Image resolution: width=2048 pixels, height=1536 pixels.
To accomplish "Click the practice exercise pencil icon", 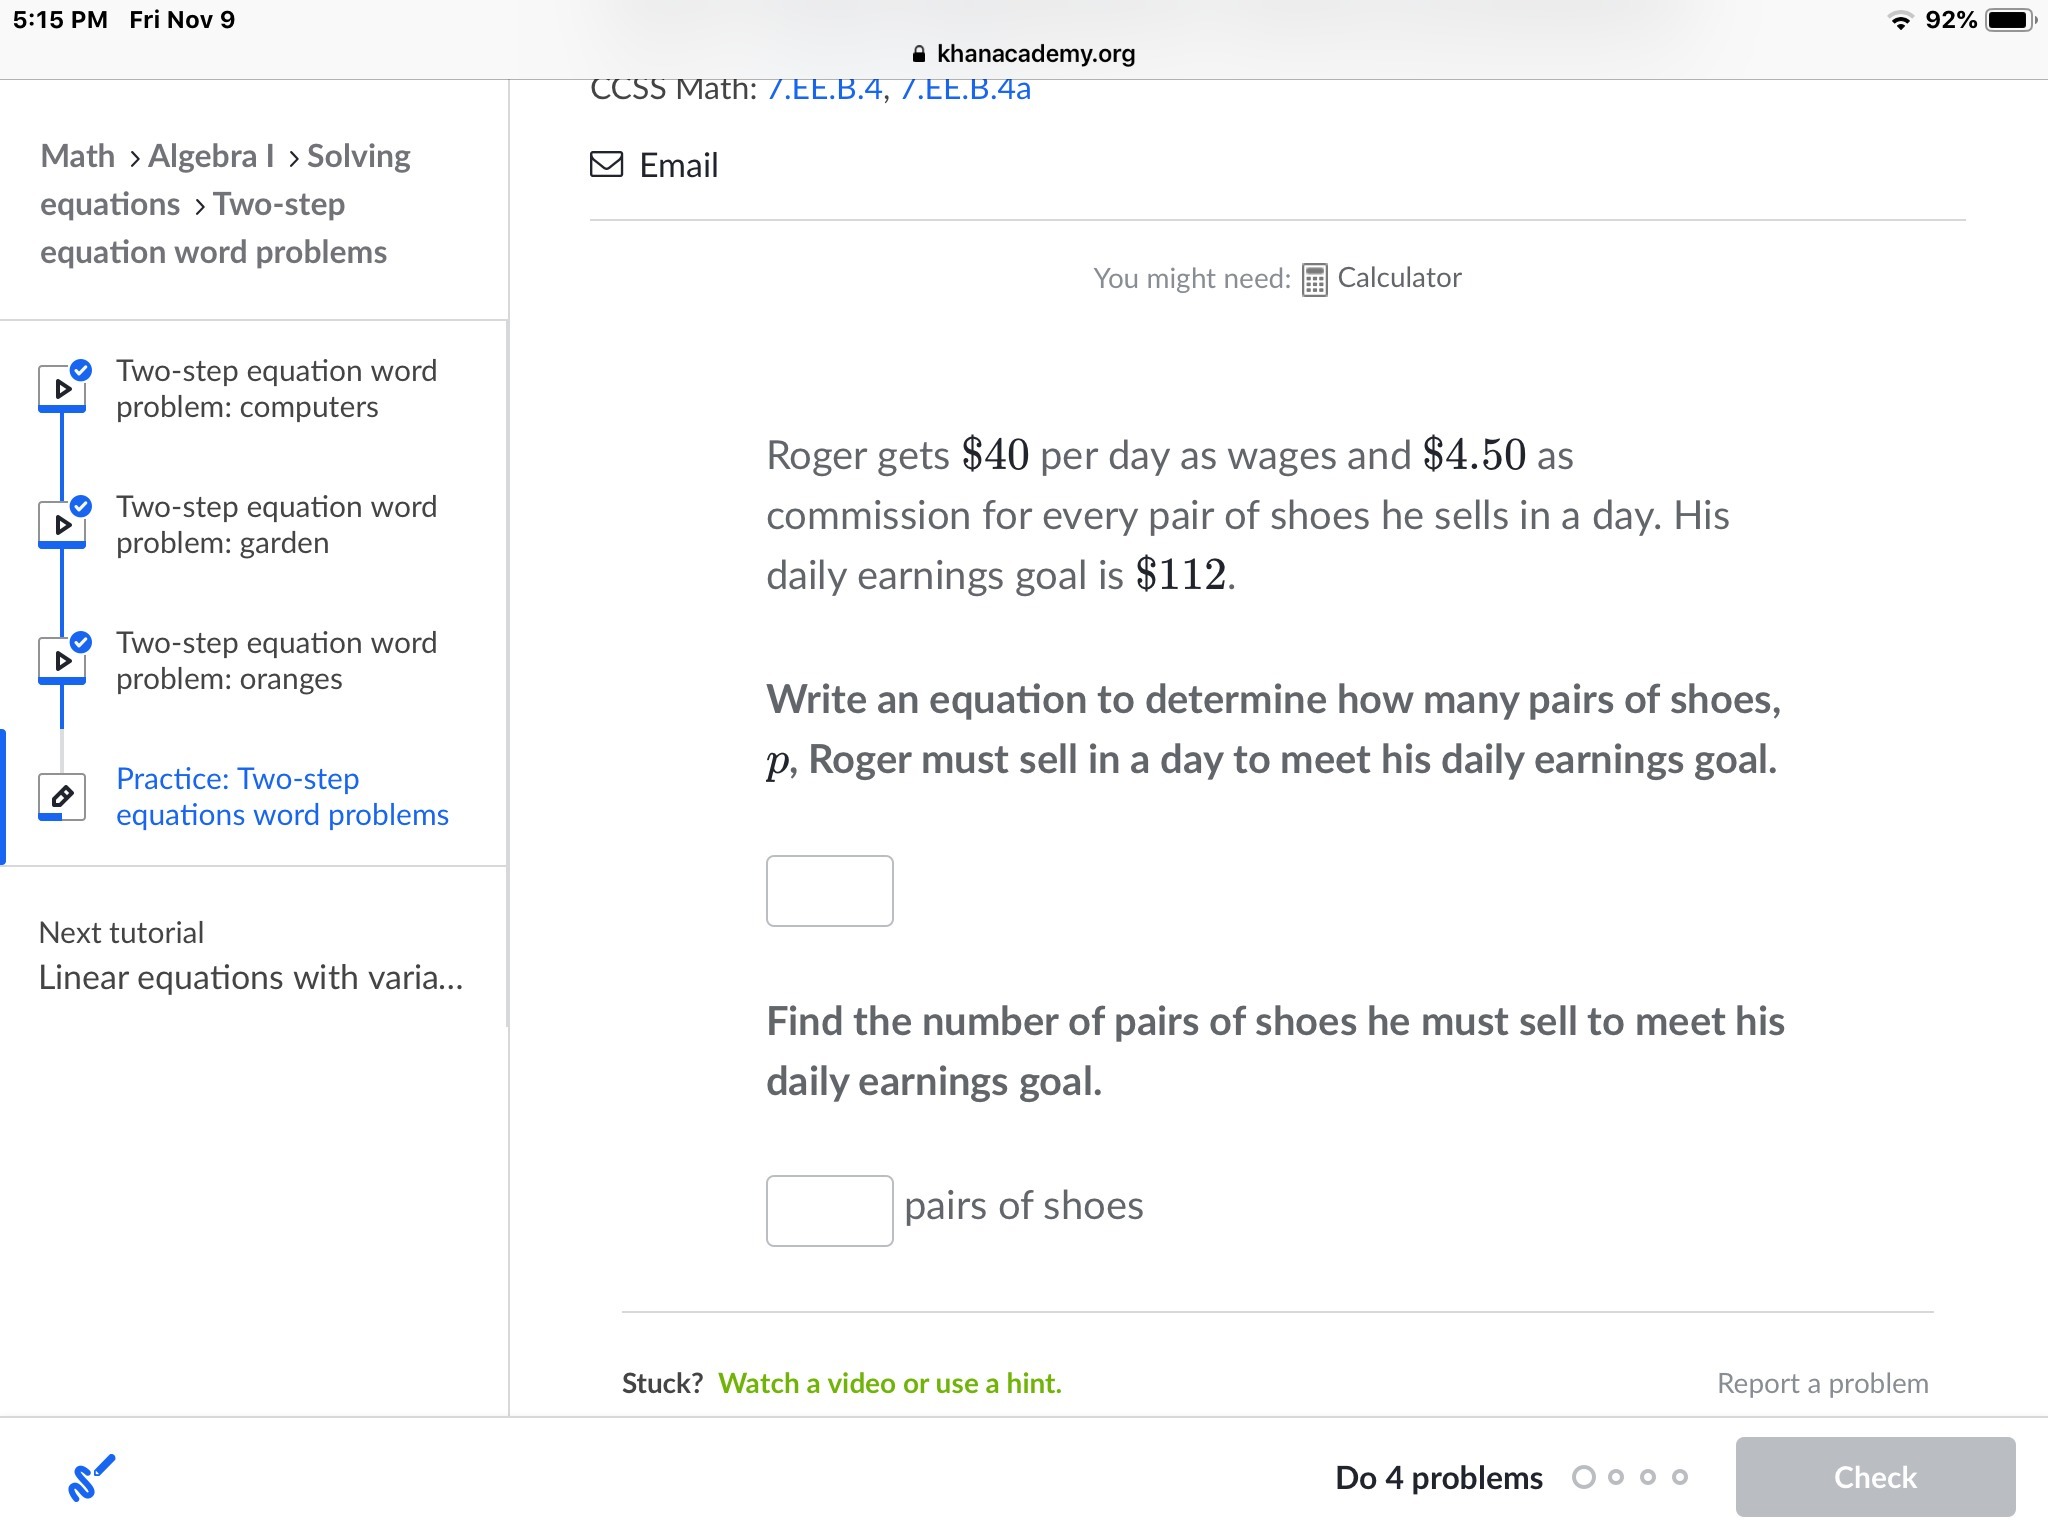I will pos(62,797).
